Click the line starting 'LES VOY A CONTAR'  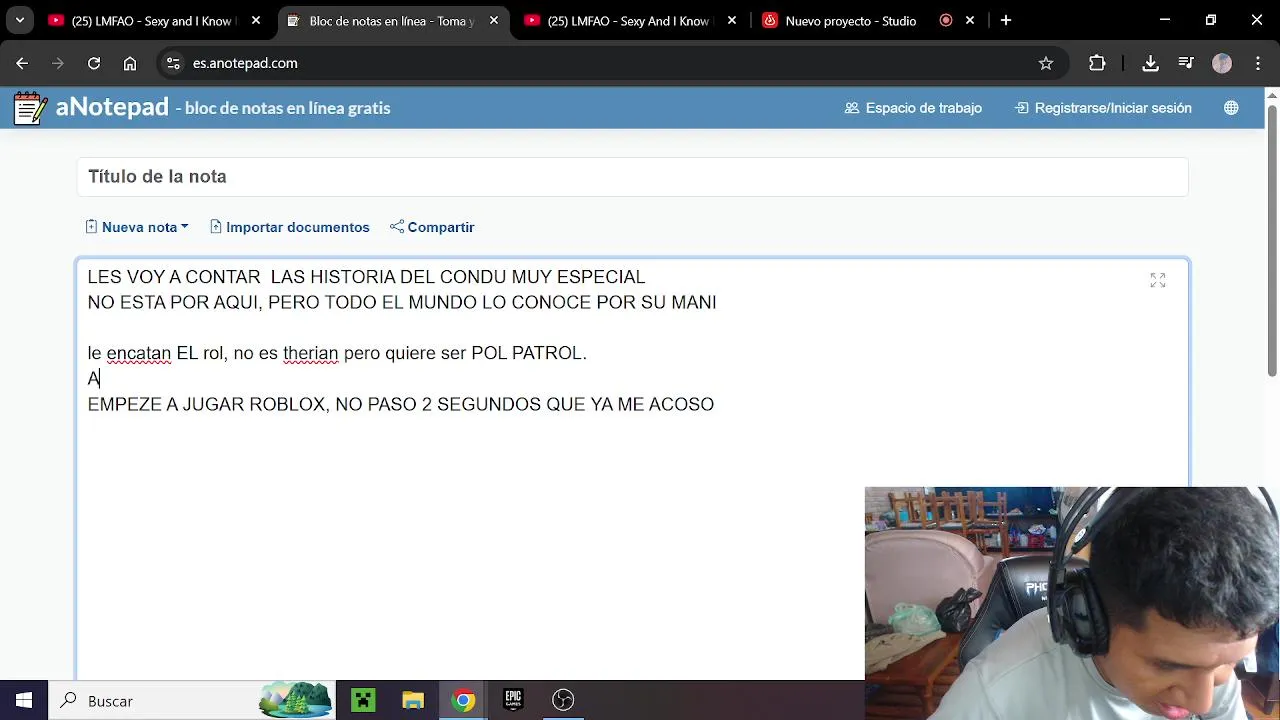(366, 277)
